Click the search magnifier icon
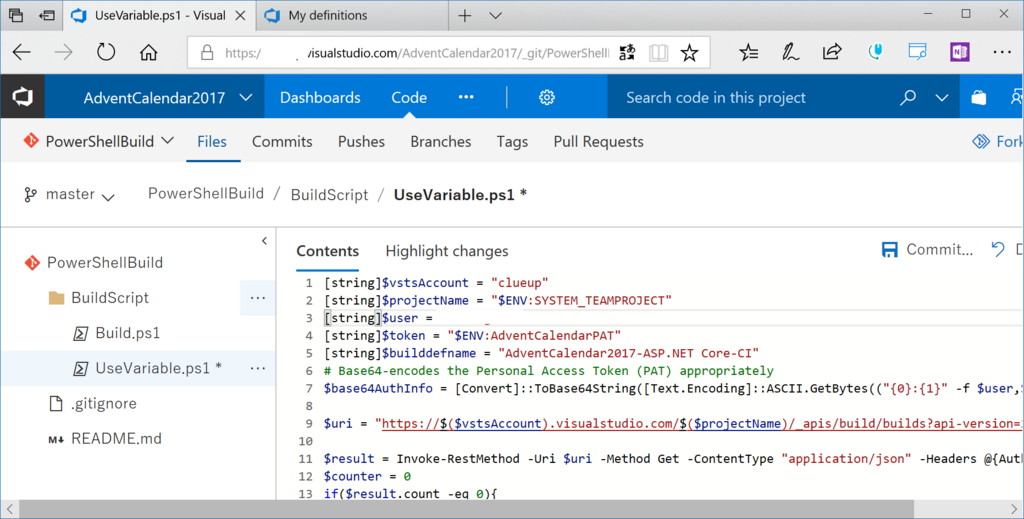 [x=908, y=97]
